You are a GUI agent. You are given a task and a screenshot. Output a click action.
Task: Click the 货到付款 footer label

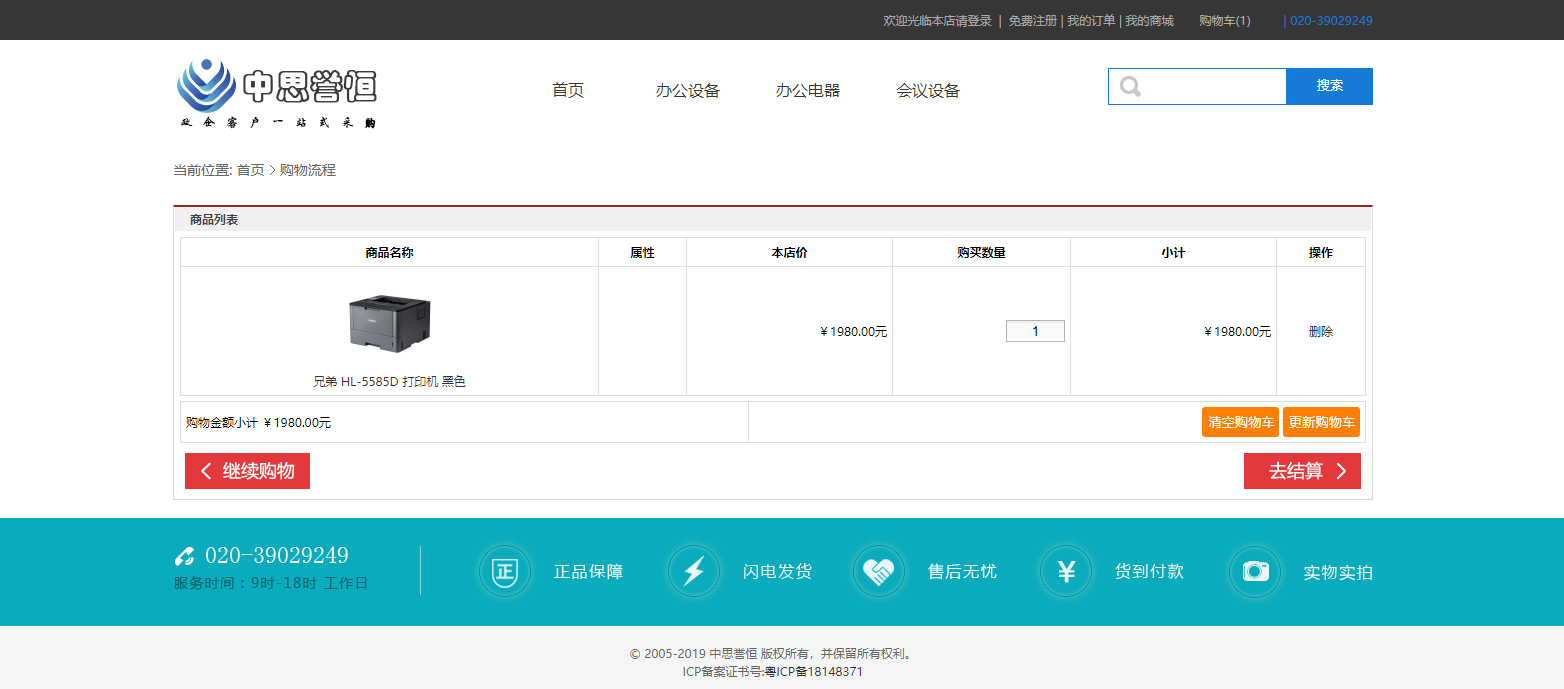click(x=1149, y=572)
